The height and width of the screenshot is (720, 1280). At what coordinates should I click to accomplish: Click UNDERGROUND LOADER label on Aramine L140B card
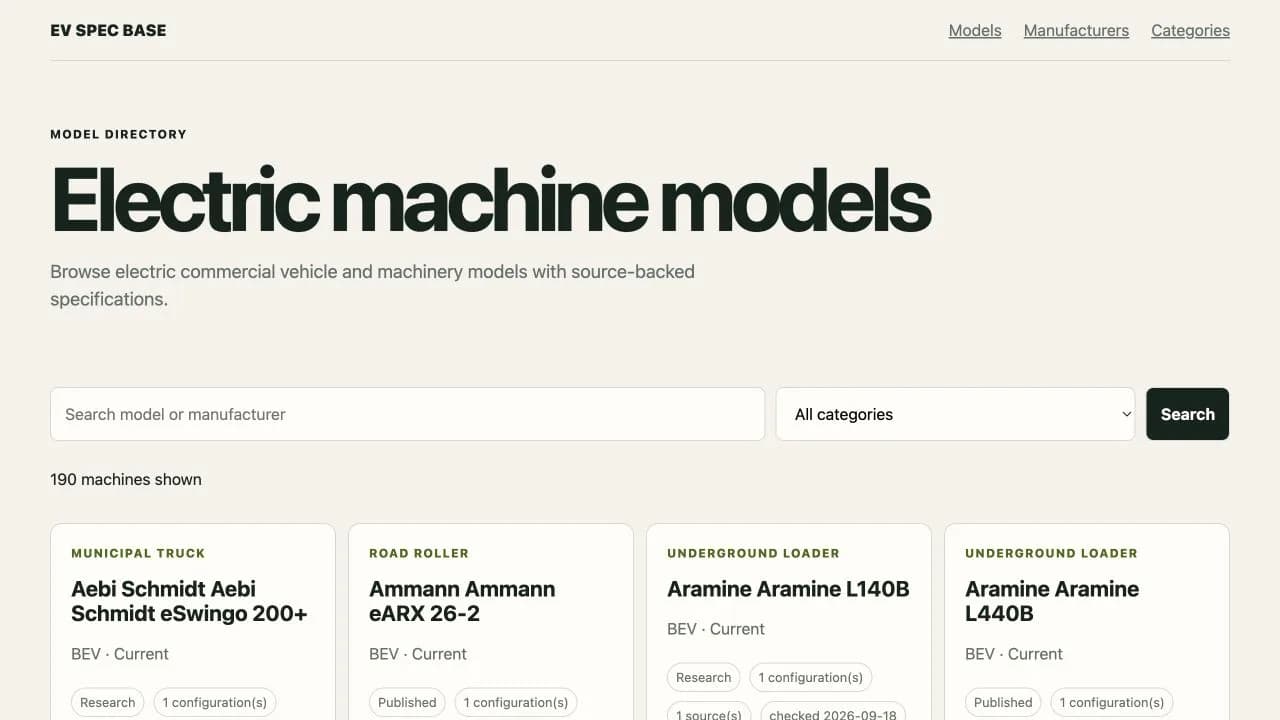point(753,553)
